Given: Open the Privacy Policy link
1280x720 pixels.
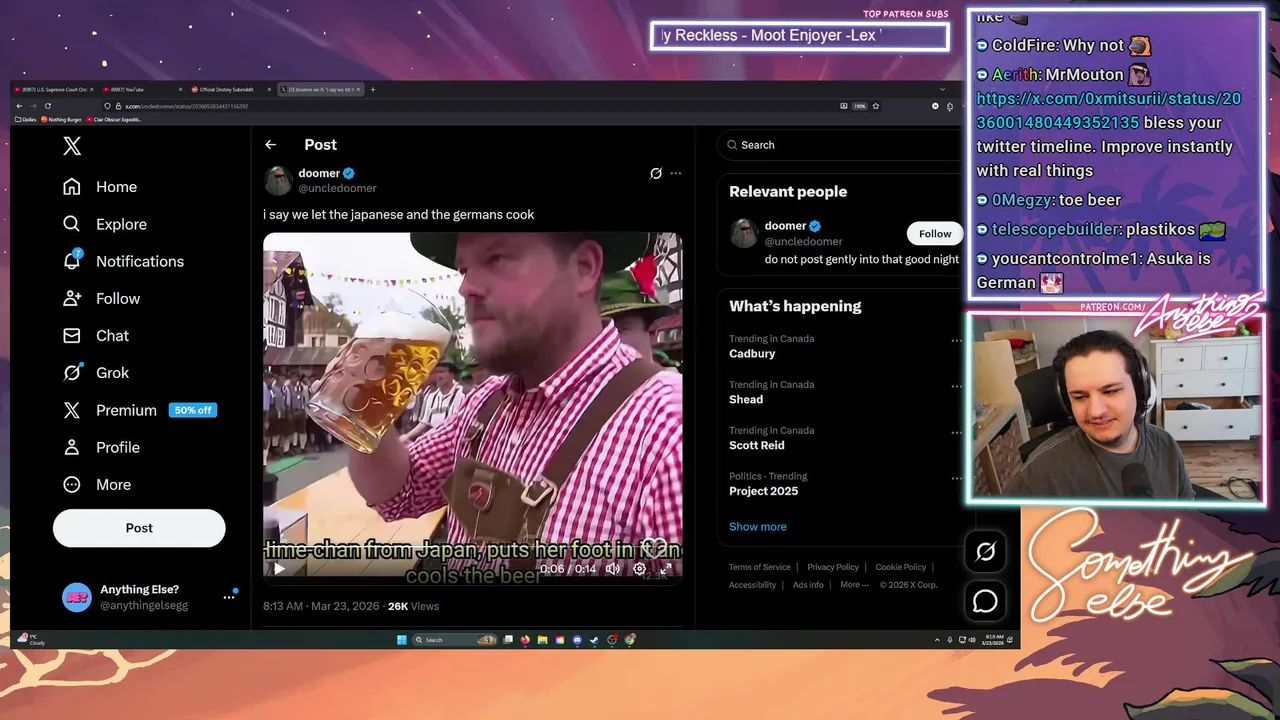Looking at the screenshot, I should coord(833,567).
